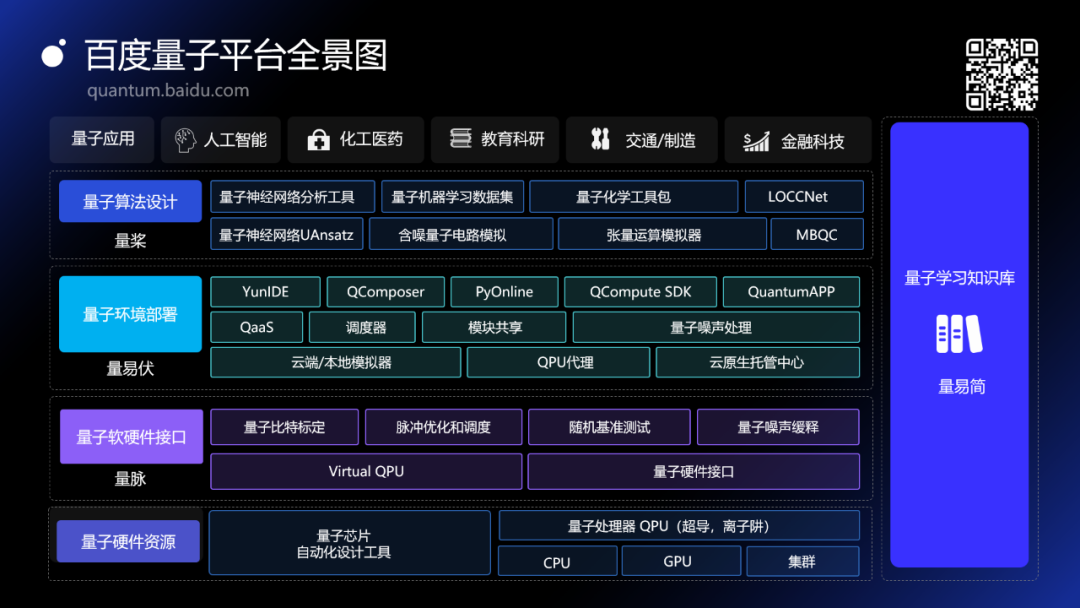
Task: Select the 量子神经网络UAnsatz box
Action: tap(286, 234)
